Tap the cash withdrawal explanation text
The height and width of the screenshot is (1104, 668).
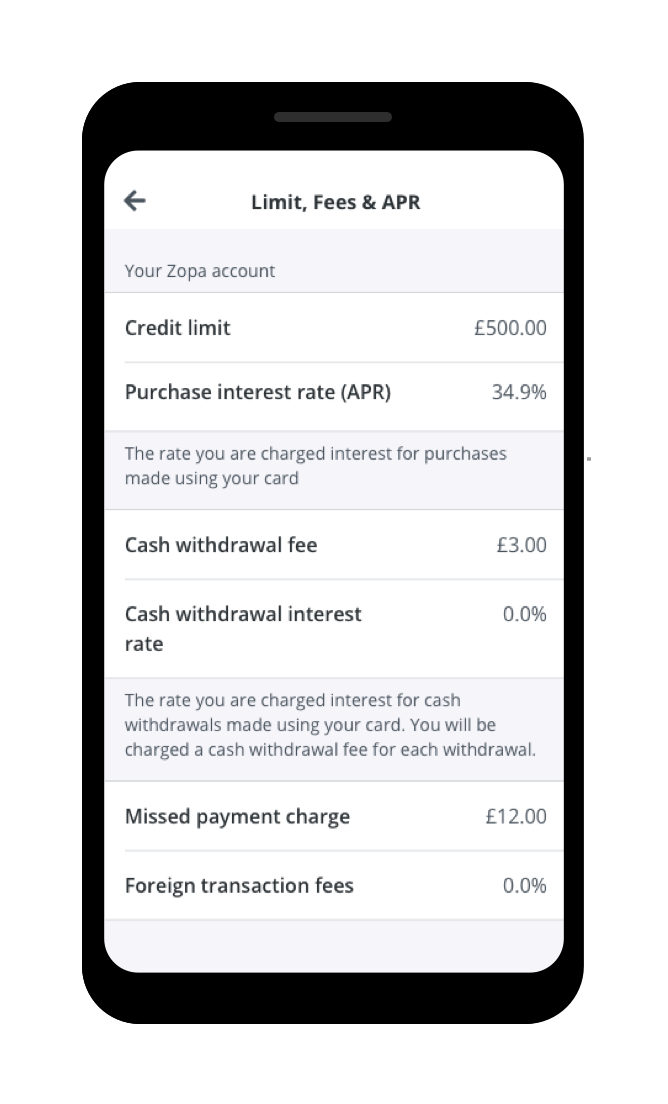332,724
